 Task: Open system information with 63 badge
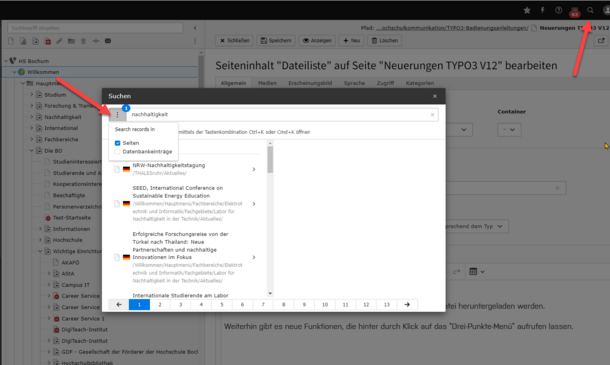click(x=575, y=12)
